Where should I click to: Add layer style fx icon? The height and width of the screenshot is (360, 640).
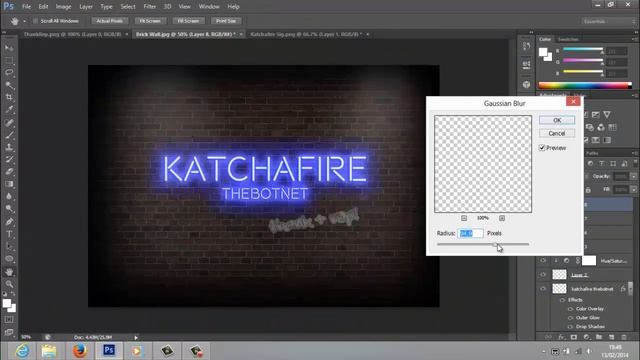[562, 337]
